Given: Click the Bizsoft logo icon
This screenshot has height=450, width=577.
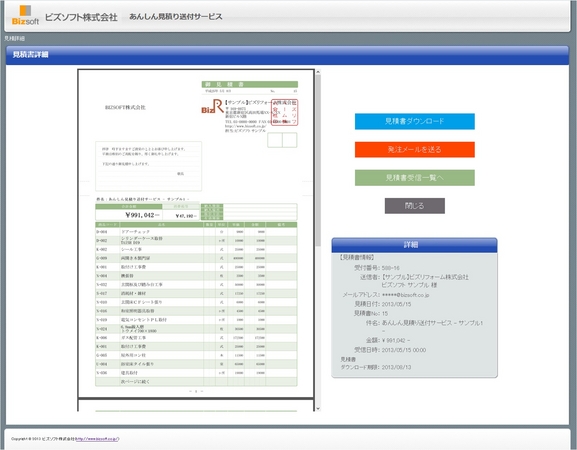Looking at the screenshot, I should [x=25, y=15].
